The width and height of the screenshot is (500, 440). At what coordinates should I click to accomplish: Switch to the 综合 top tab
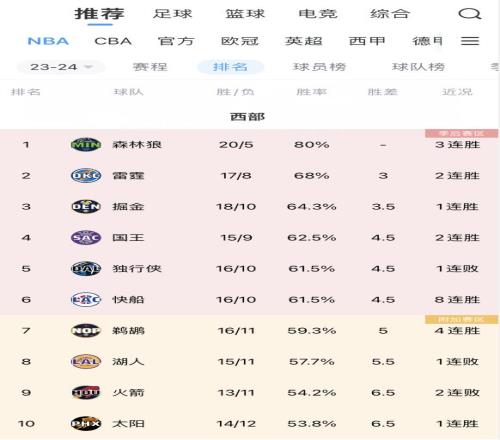pos(390,14)
